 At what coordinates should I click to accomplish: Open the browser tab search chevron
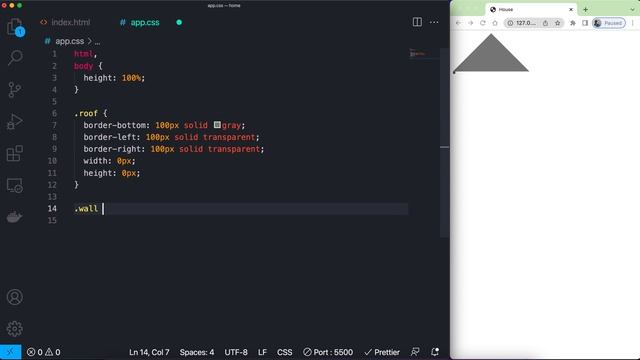click(x=632, y=9)
